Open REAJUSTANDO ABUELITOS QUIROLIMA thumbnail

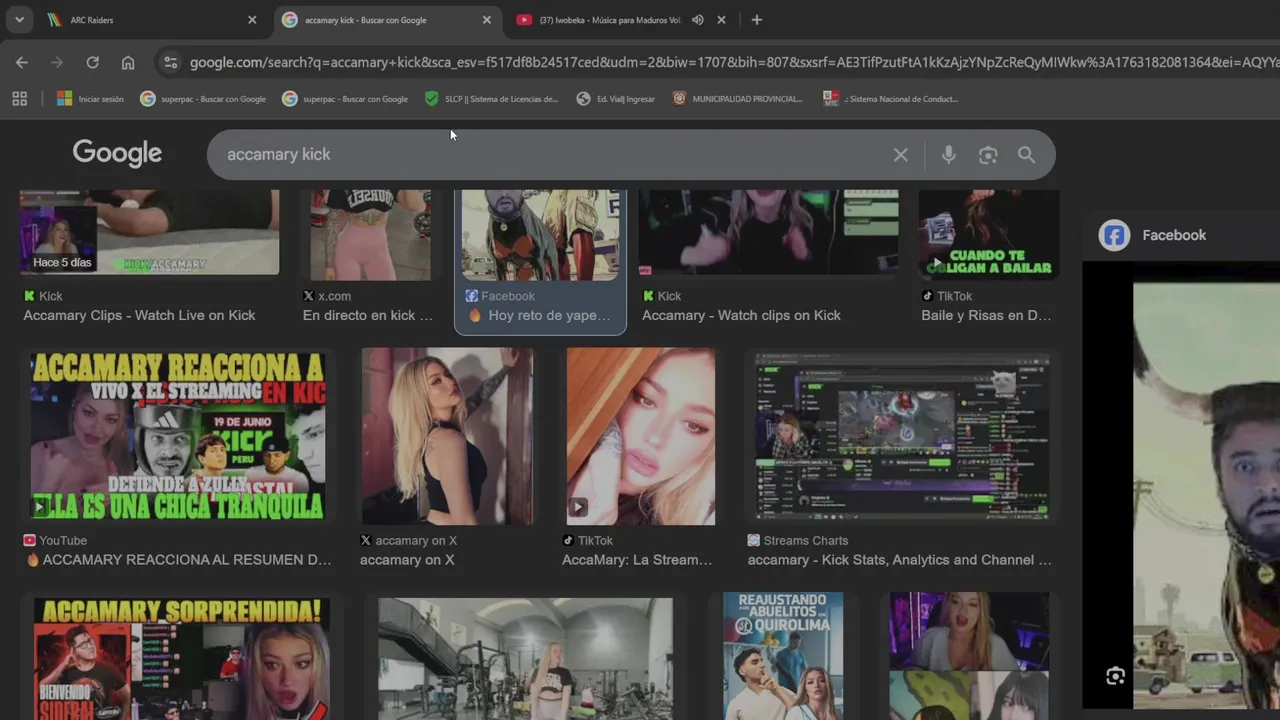coord(783,656)
